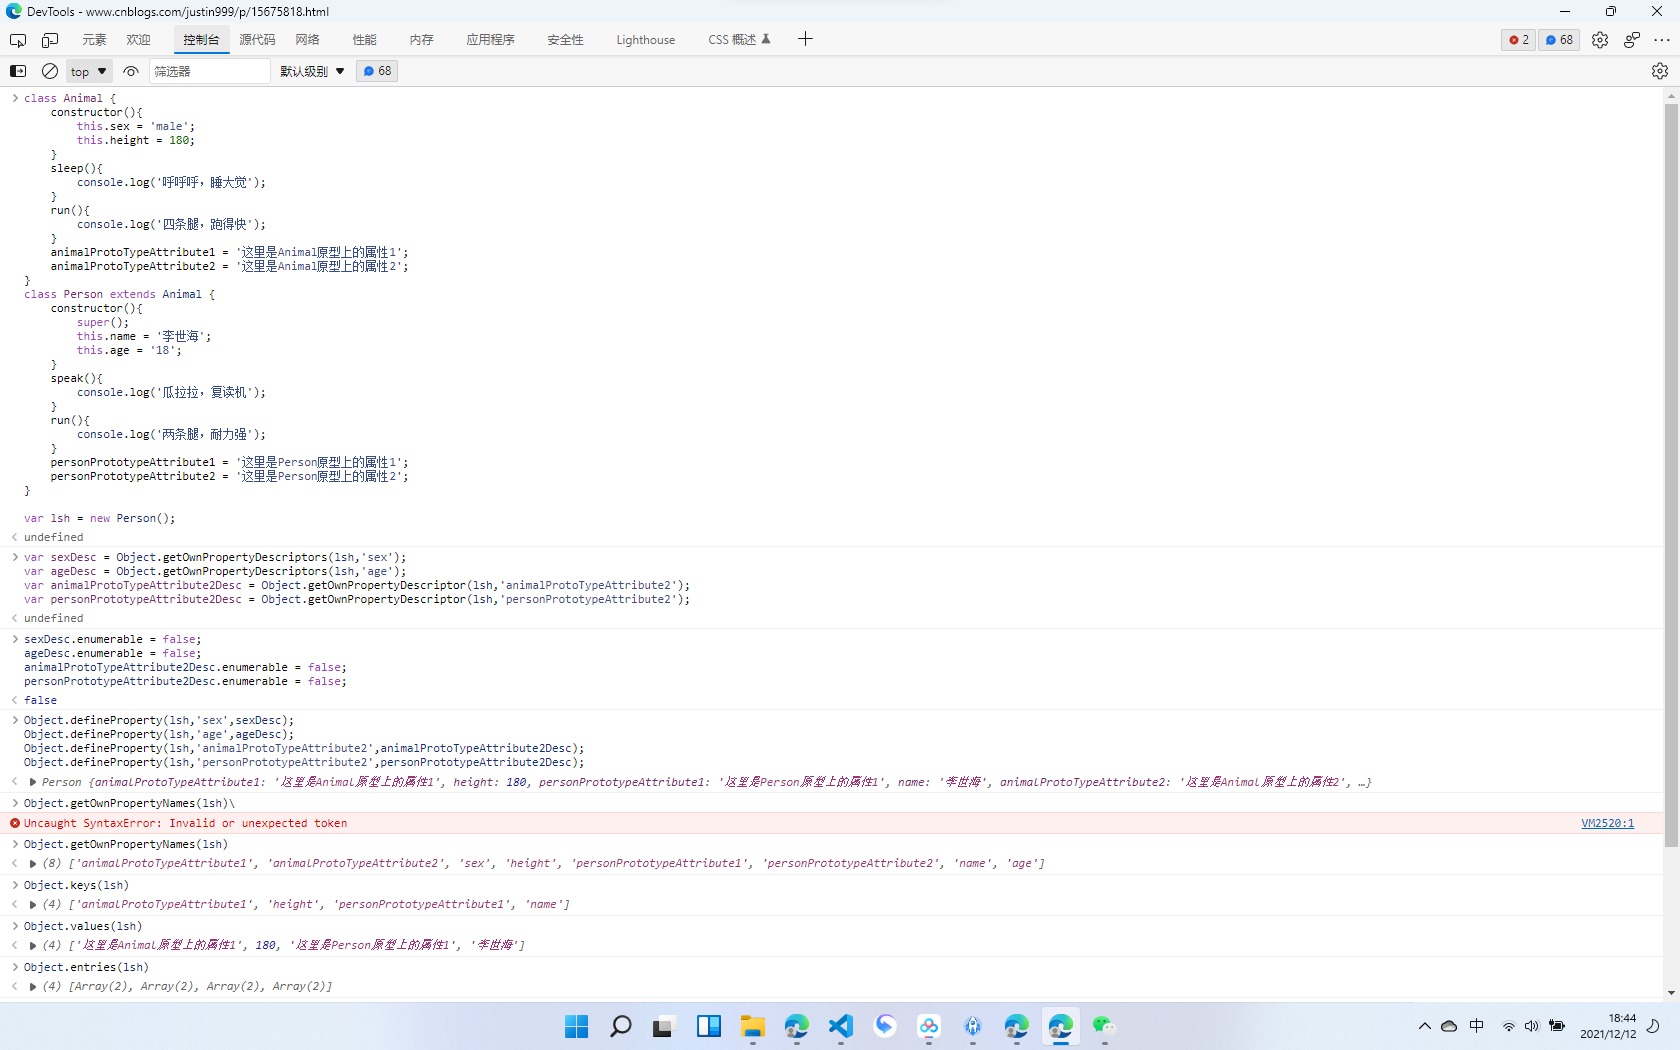Open console settings gear on the right
This screenshot has height=1050, width=1680.
point(1660,71)
